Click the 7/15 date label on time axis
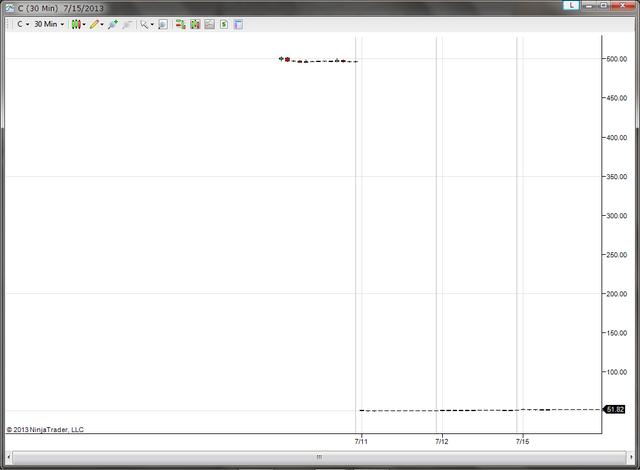640x470 pixels. (x=522, y=441)
